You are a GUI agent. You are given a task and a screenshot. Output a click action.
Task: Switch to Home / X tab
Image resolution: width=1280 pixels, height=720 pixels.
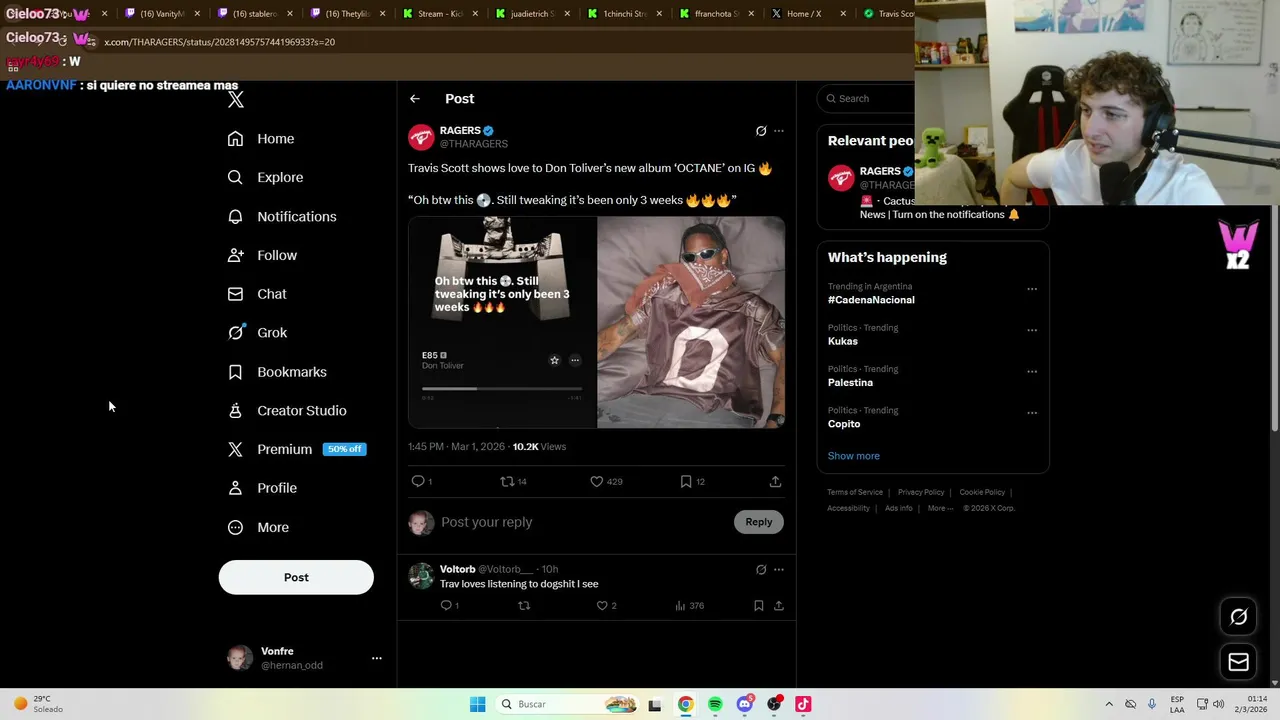point(807,14)
